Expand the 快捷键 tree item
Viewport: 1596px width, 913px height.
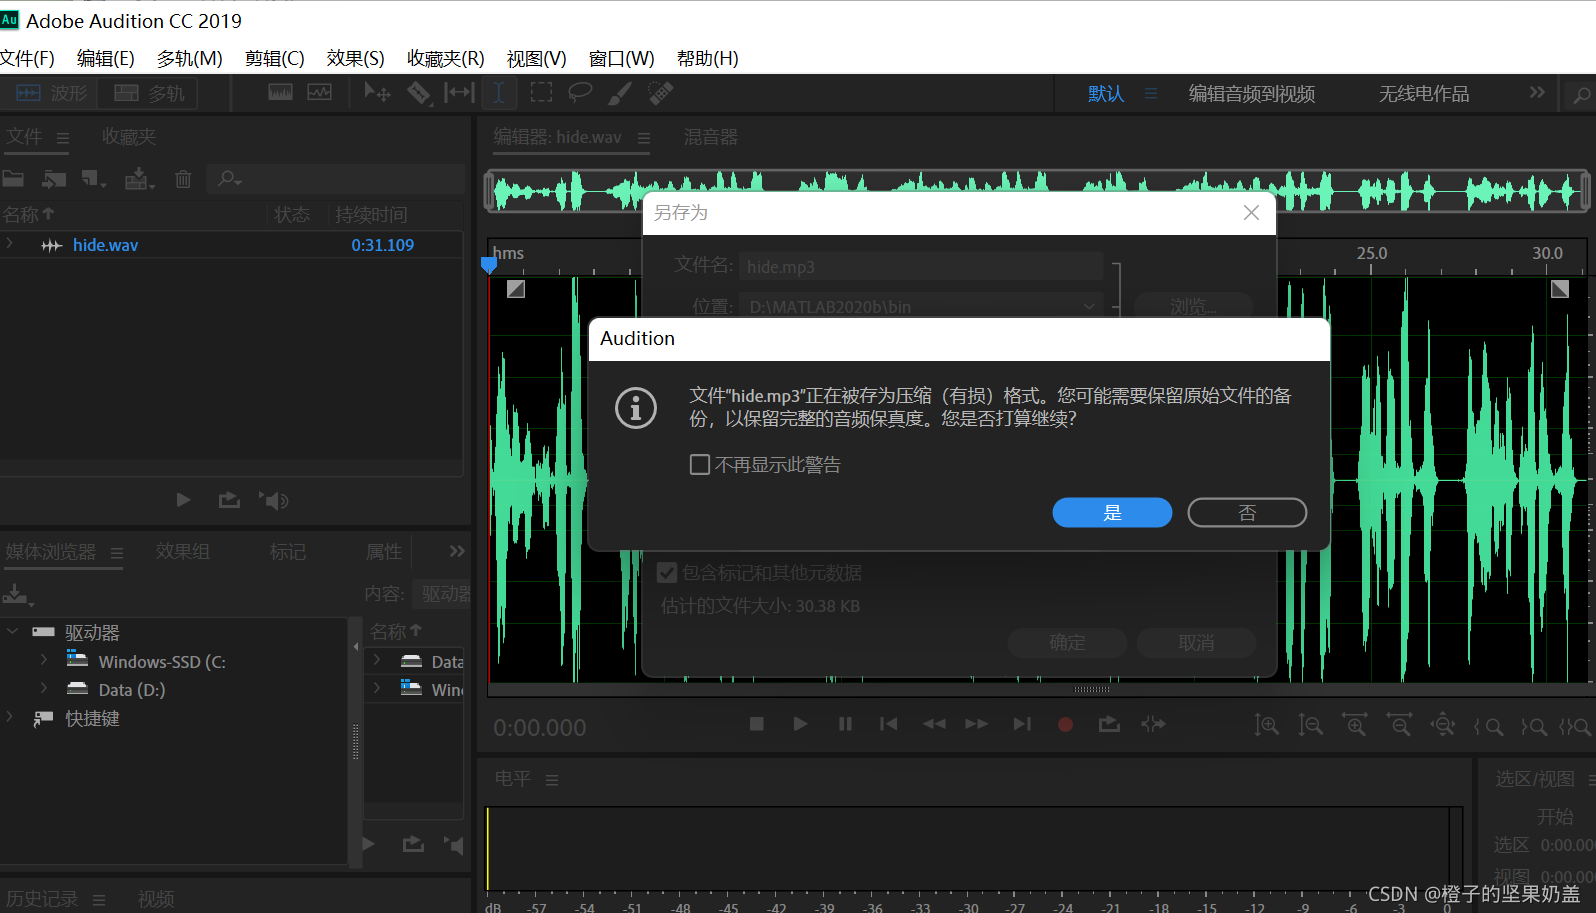pyautogui.click(x=10, y=718)
